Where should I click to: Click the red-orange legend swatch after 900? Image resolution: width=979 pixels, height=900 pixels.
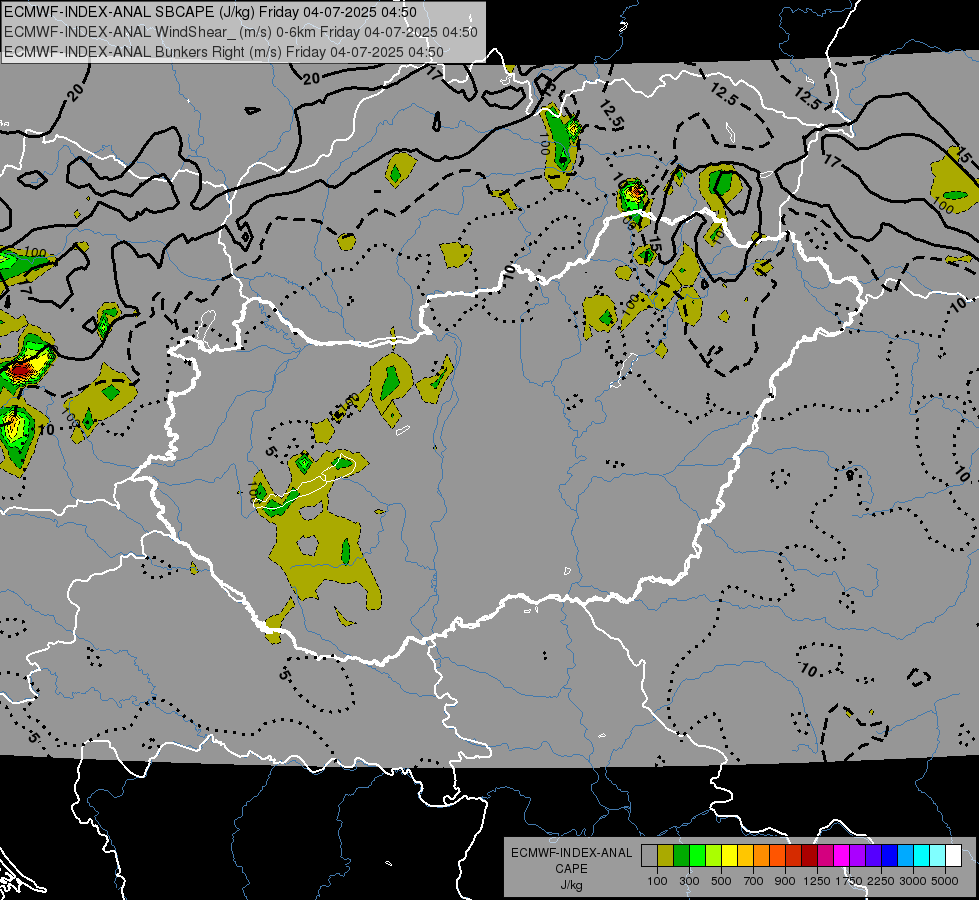(777, 856)
